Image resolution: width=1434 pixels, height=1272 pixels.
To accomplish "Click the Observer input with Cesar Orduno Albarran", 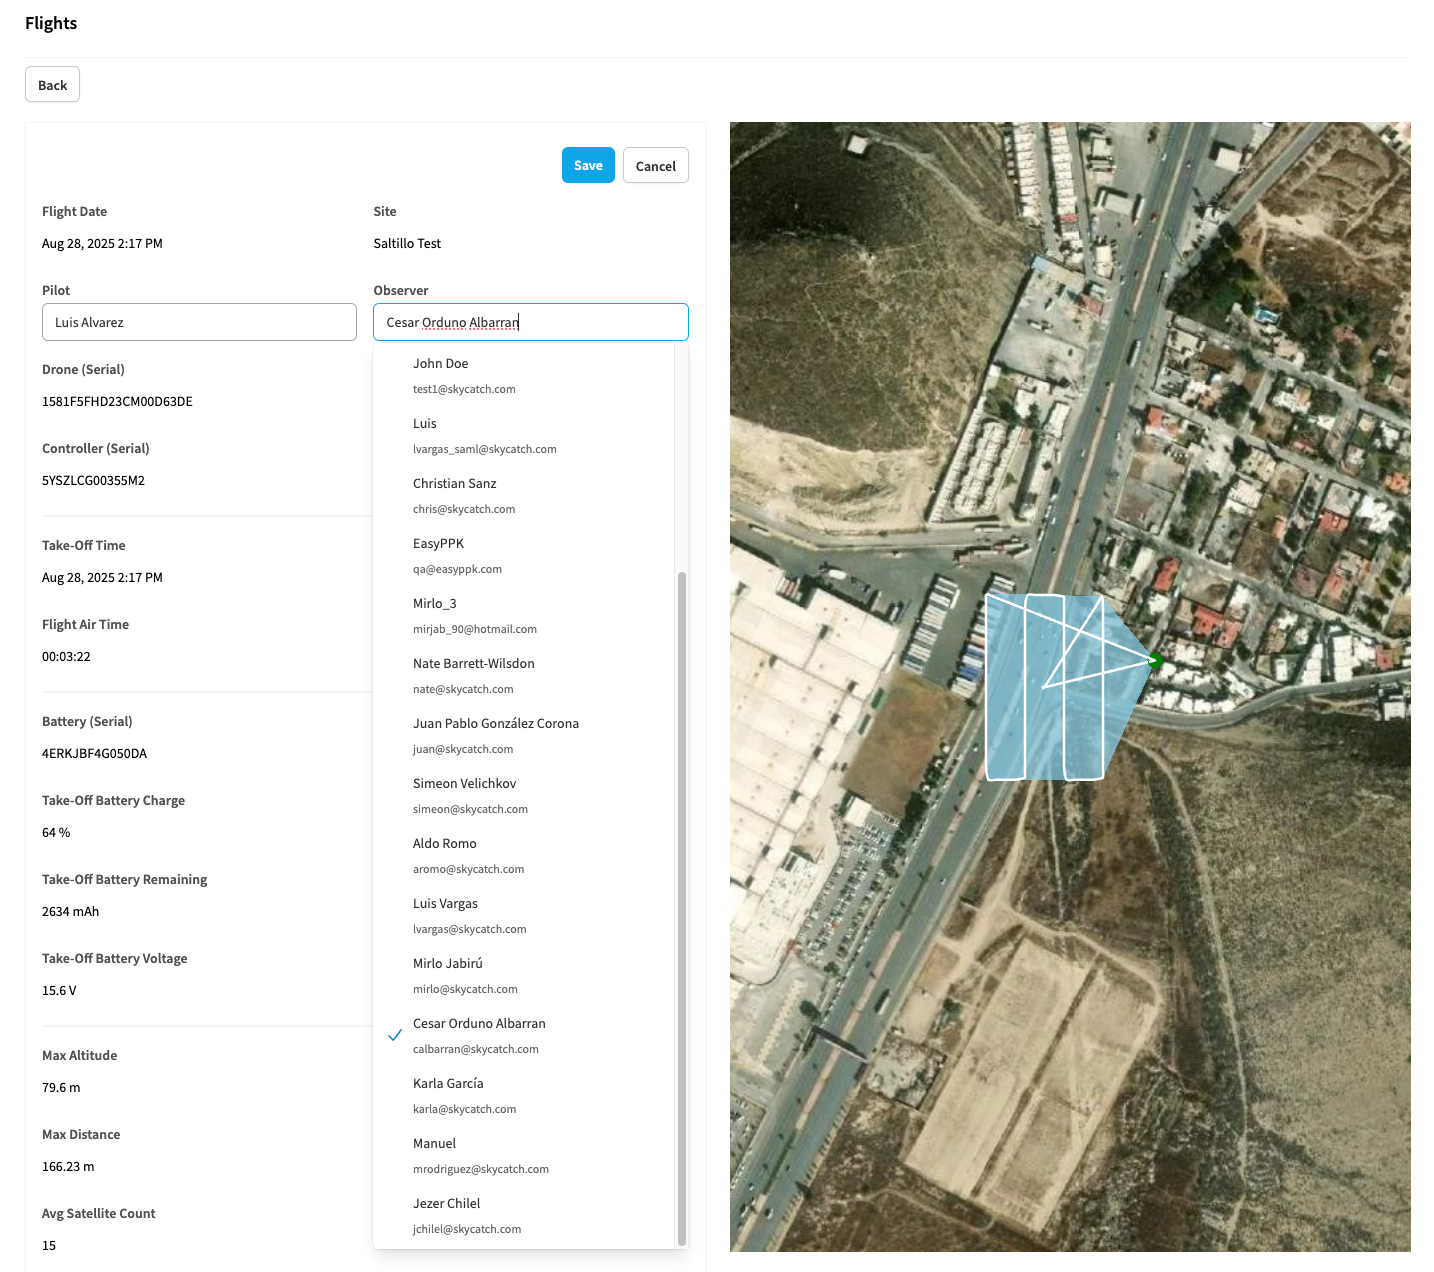I will coord(531,322).
